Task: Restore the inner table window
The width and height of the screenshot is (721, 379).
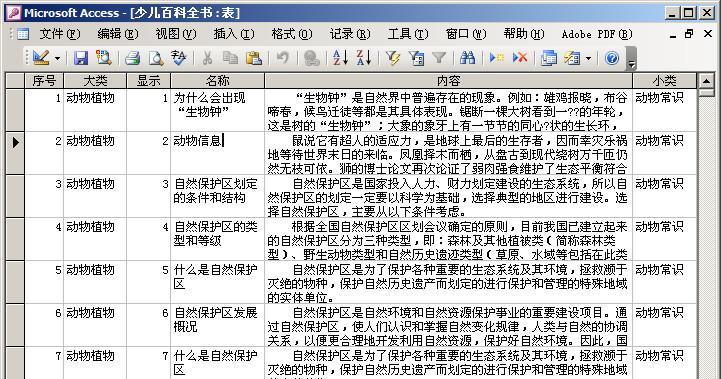Action: [689, 34]
